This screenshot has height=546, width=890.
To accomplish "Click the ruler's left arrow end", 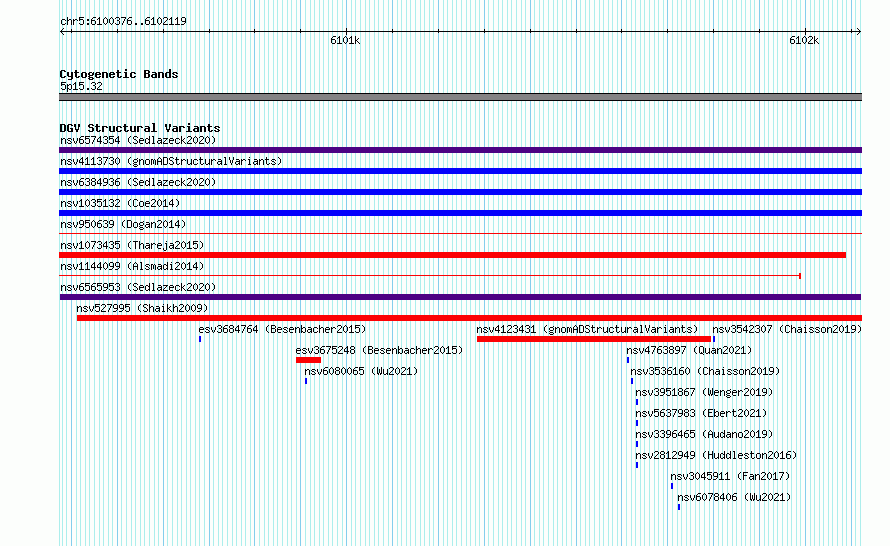I will (x=63, y=31).
